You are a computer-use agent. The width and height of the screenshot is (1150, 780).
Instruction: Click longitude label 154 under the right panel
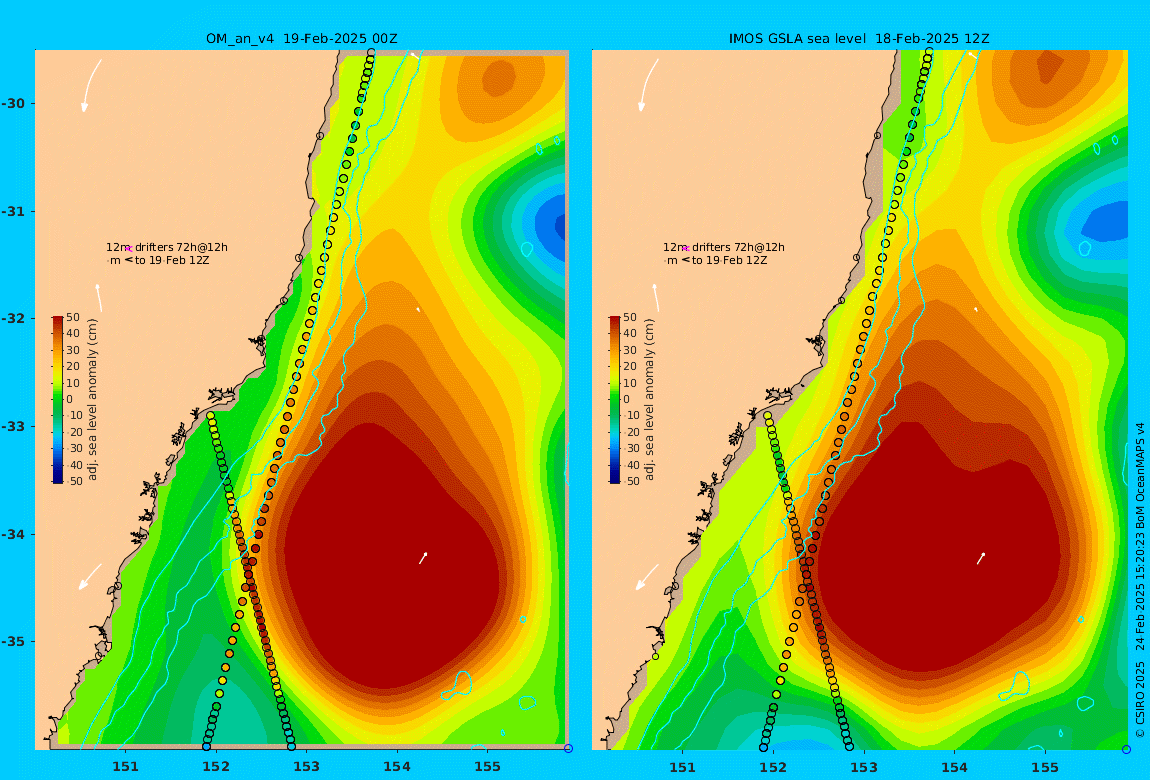click(954, 767)
